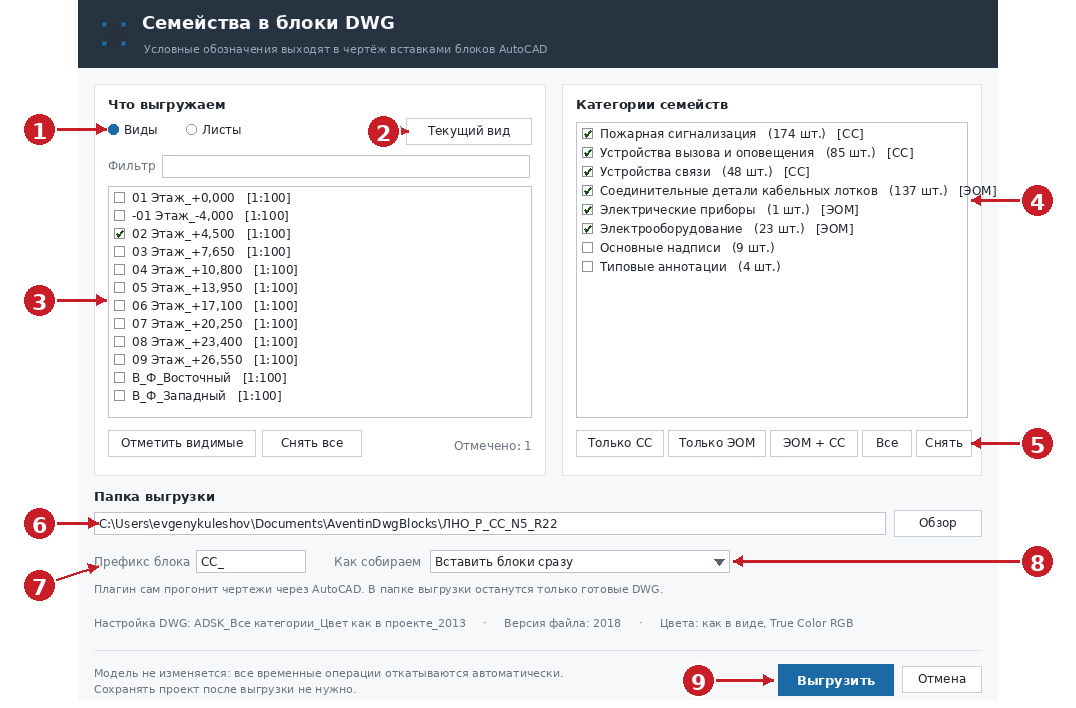Check the 01 Этаж_+0,000 view checkbox
Image resolution: width=1076 pixels, height=708 pixels.
119,198
